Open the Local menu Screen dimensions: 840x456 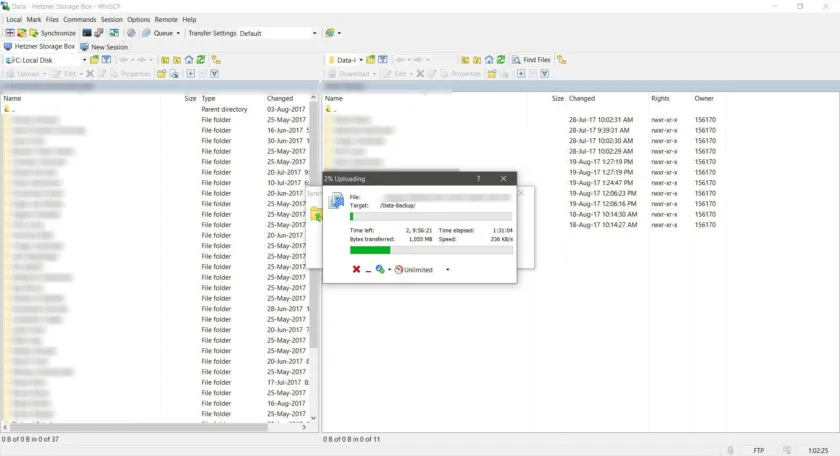tap(14, 19)
